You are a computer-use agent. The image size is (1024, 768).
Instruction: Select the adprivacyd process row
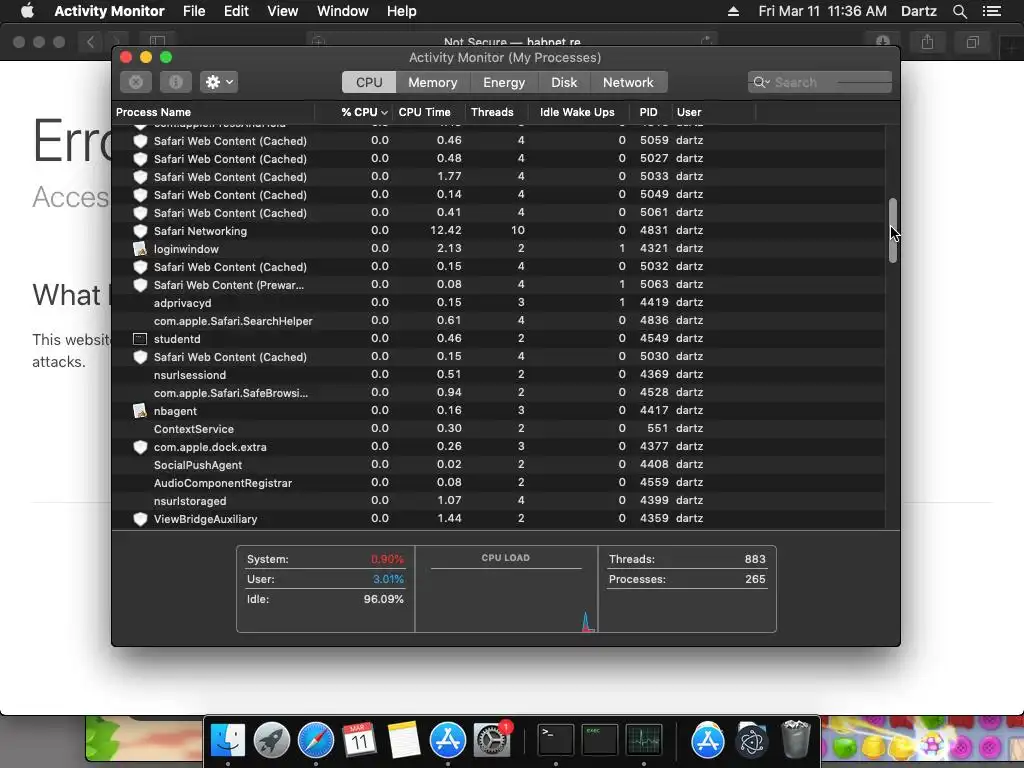(x=499, y=302)
